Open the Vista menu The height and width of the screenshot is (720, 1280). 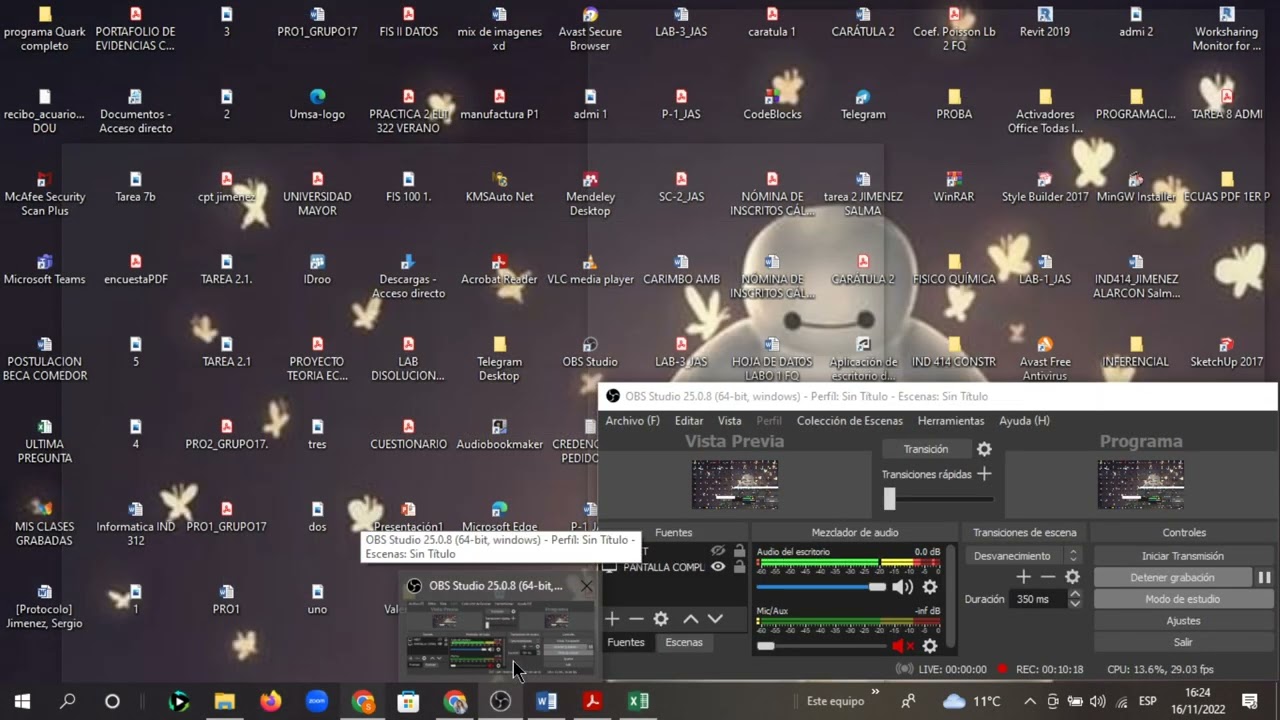click(730, 421)
